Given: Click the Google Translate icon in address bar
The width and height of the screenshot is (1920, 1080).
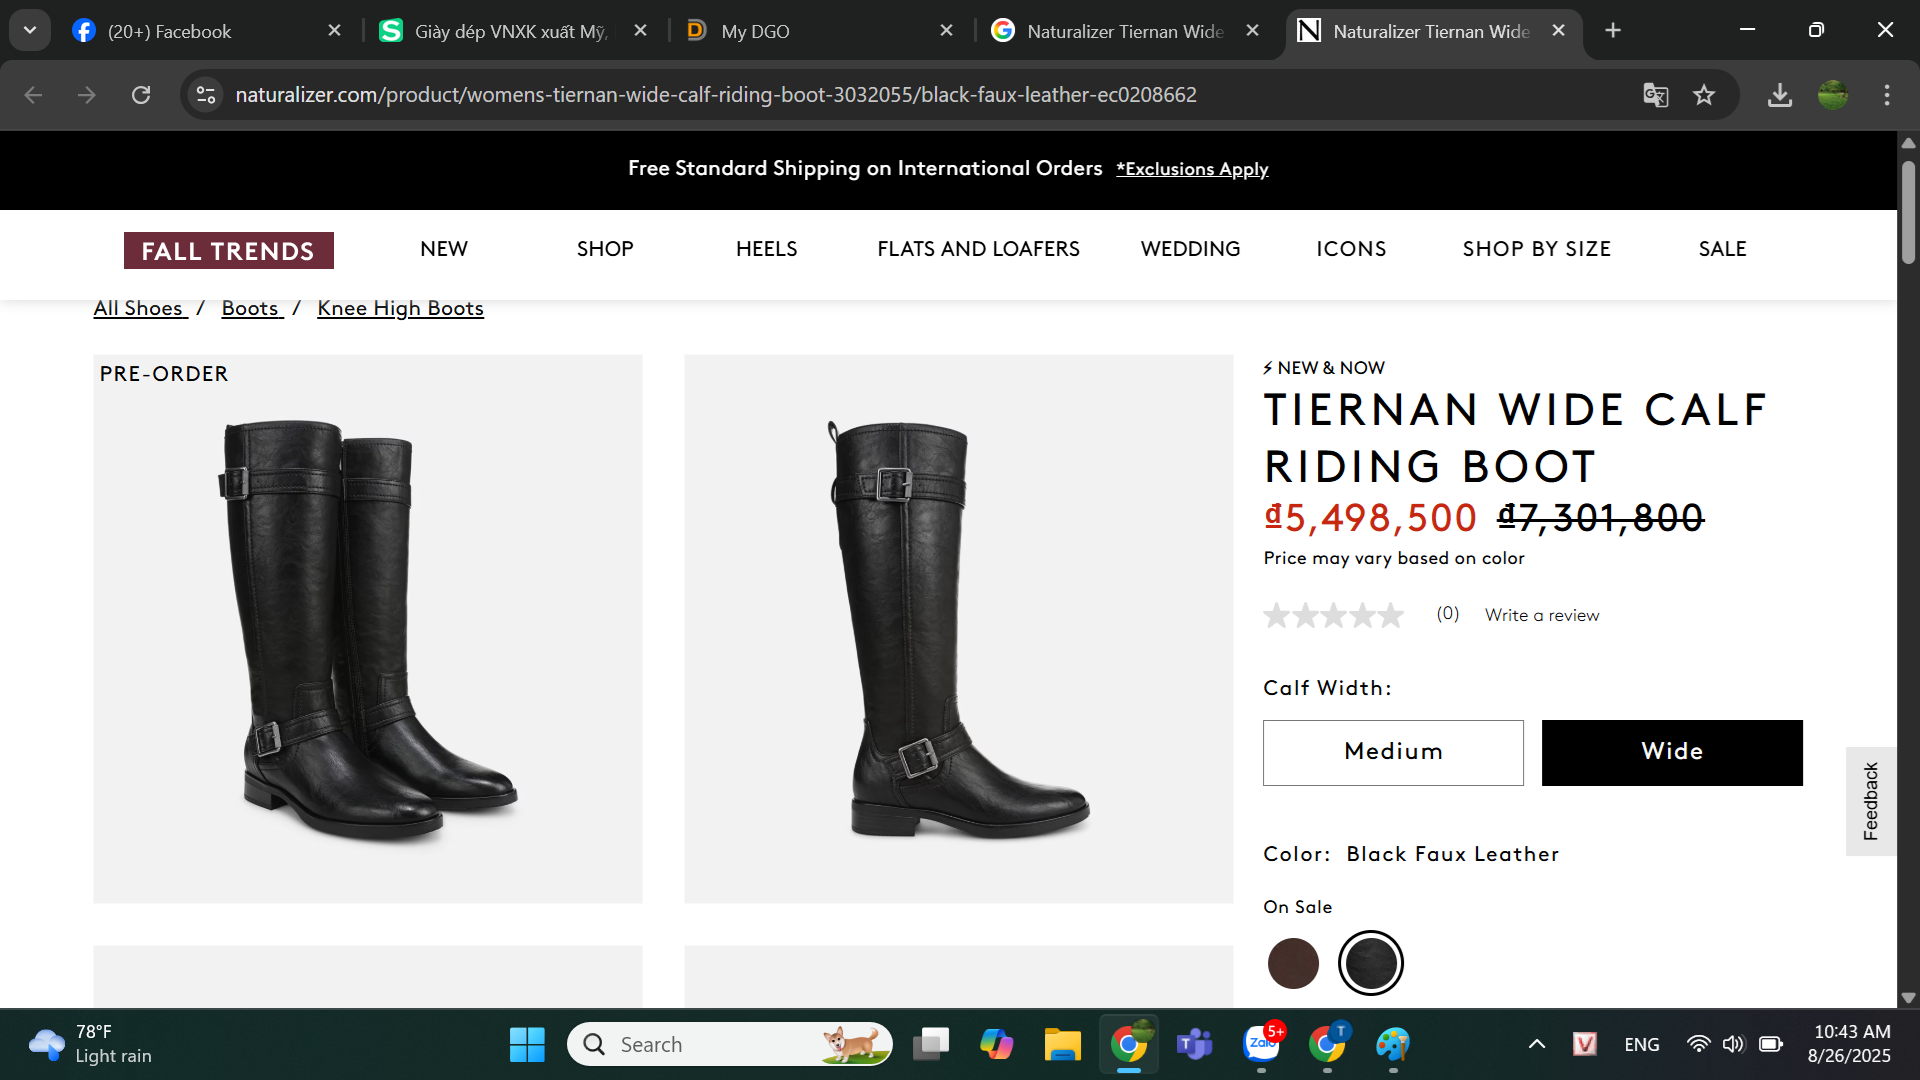Looking at the screenshot, I should tap(1655, 95).
